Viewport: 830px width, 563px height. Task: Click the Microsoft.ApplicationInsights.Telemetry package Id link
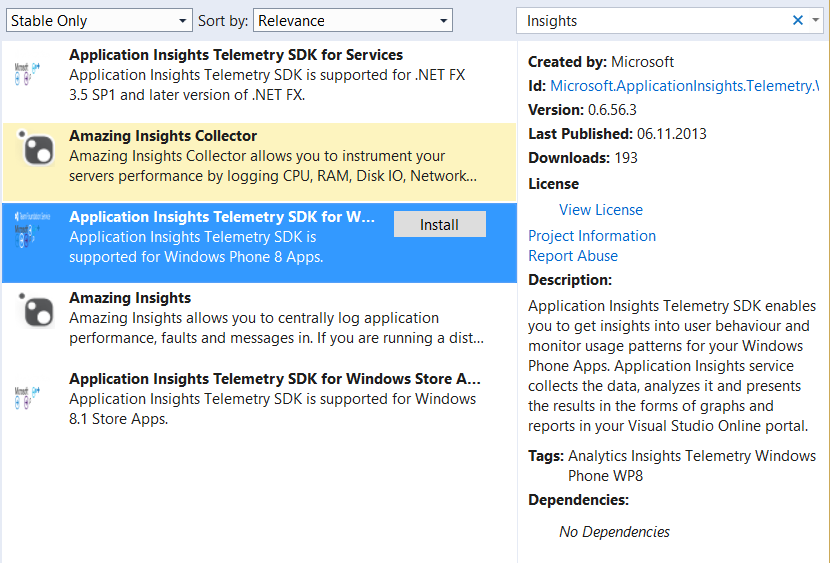[684, 86]
